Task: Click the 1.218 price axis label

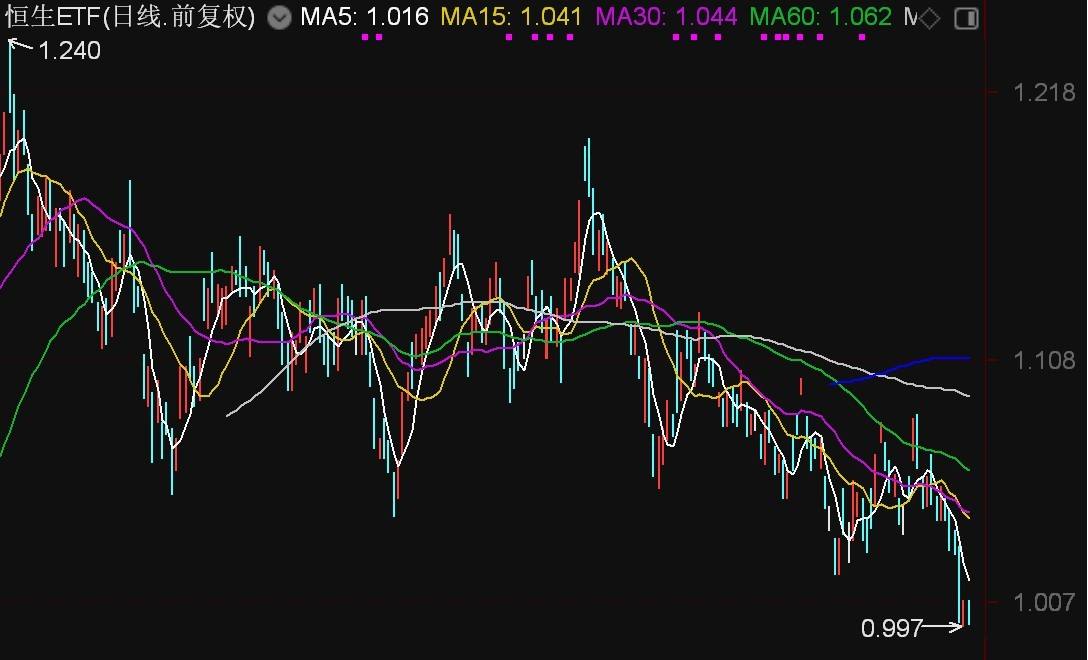Action: coord(1044,92)
